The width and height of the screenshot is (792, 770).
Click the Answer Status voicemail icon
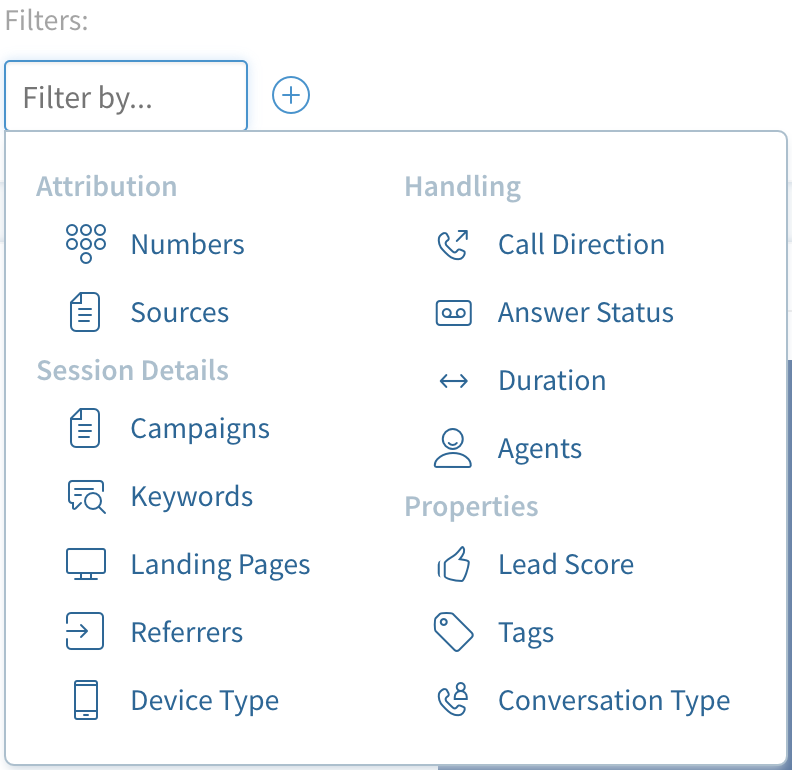454,313
